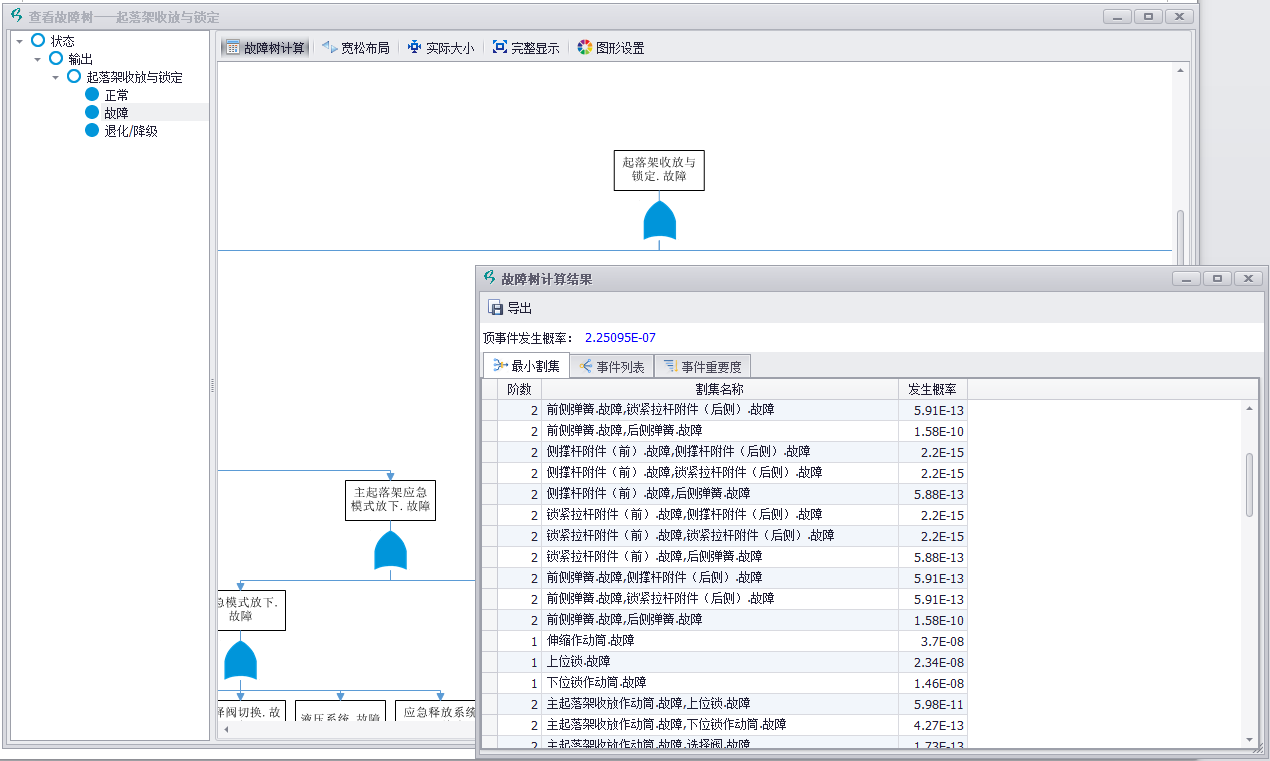
Task: Select the 伸缩作动筒.故障 row in the table
Action: (700, 641)
